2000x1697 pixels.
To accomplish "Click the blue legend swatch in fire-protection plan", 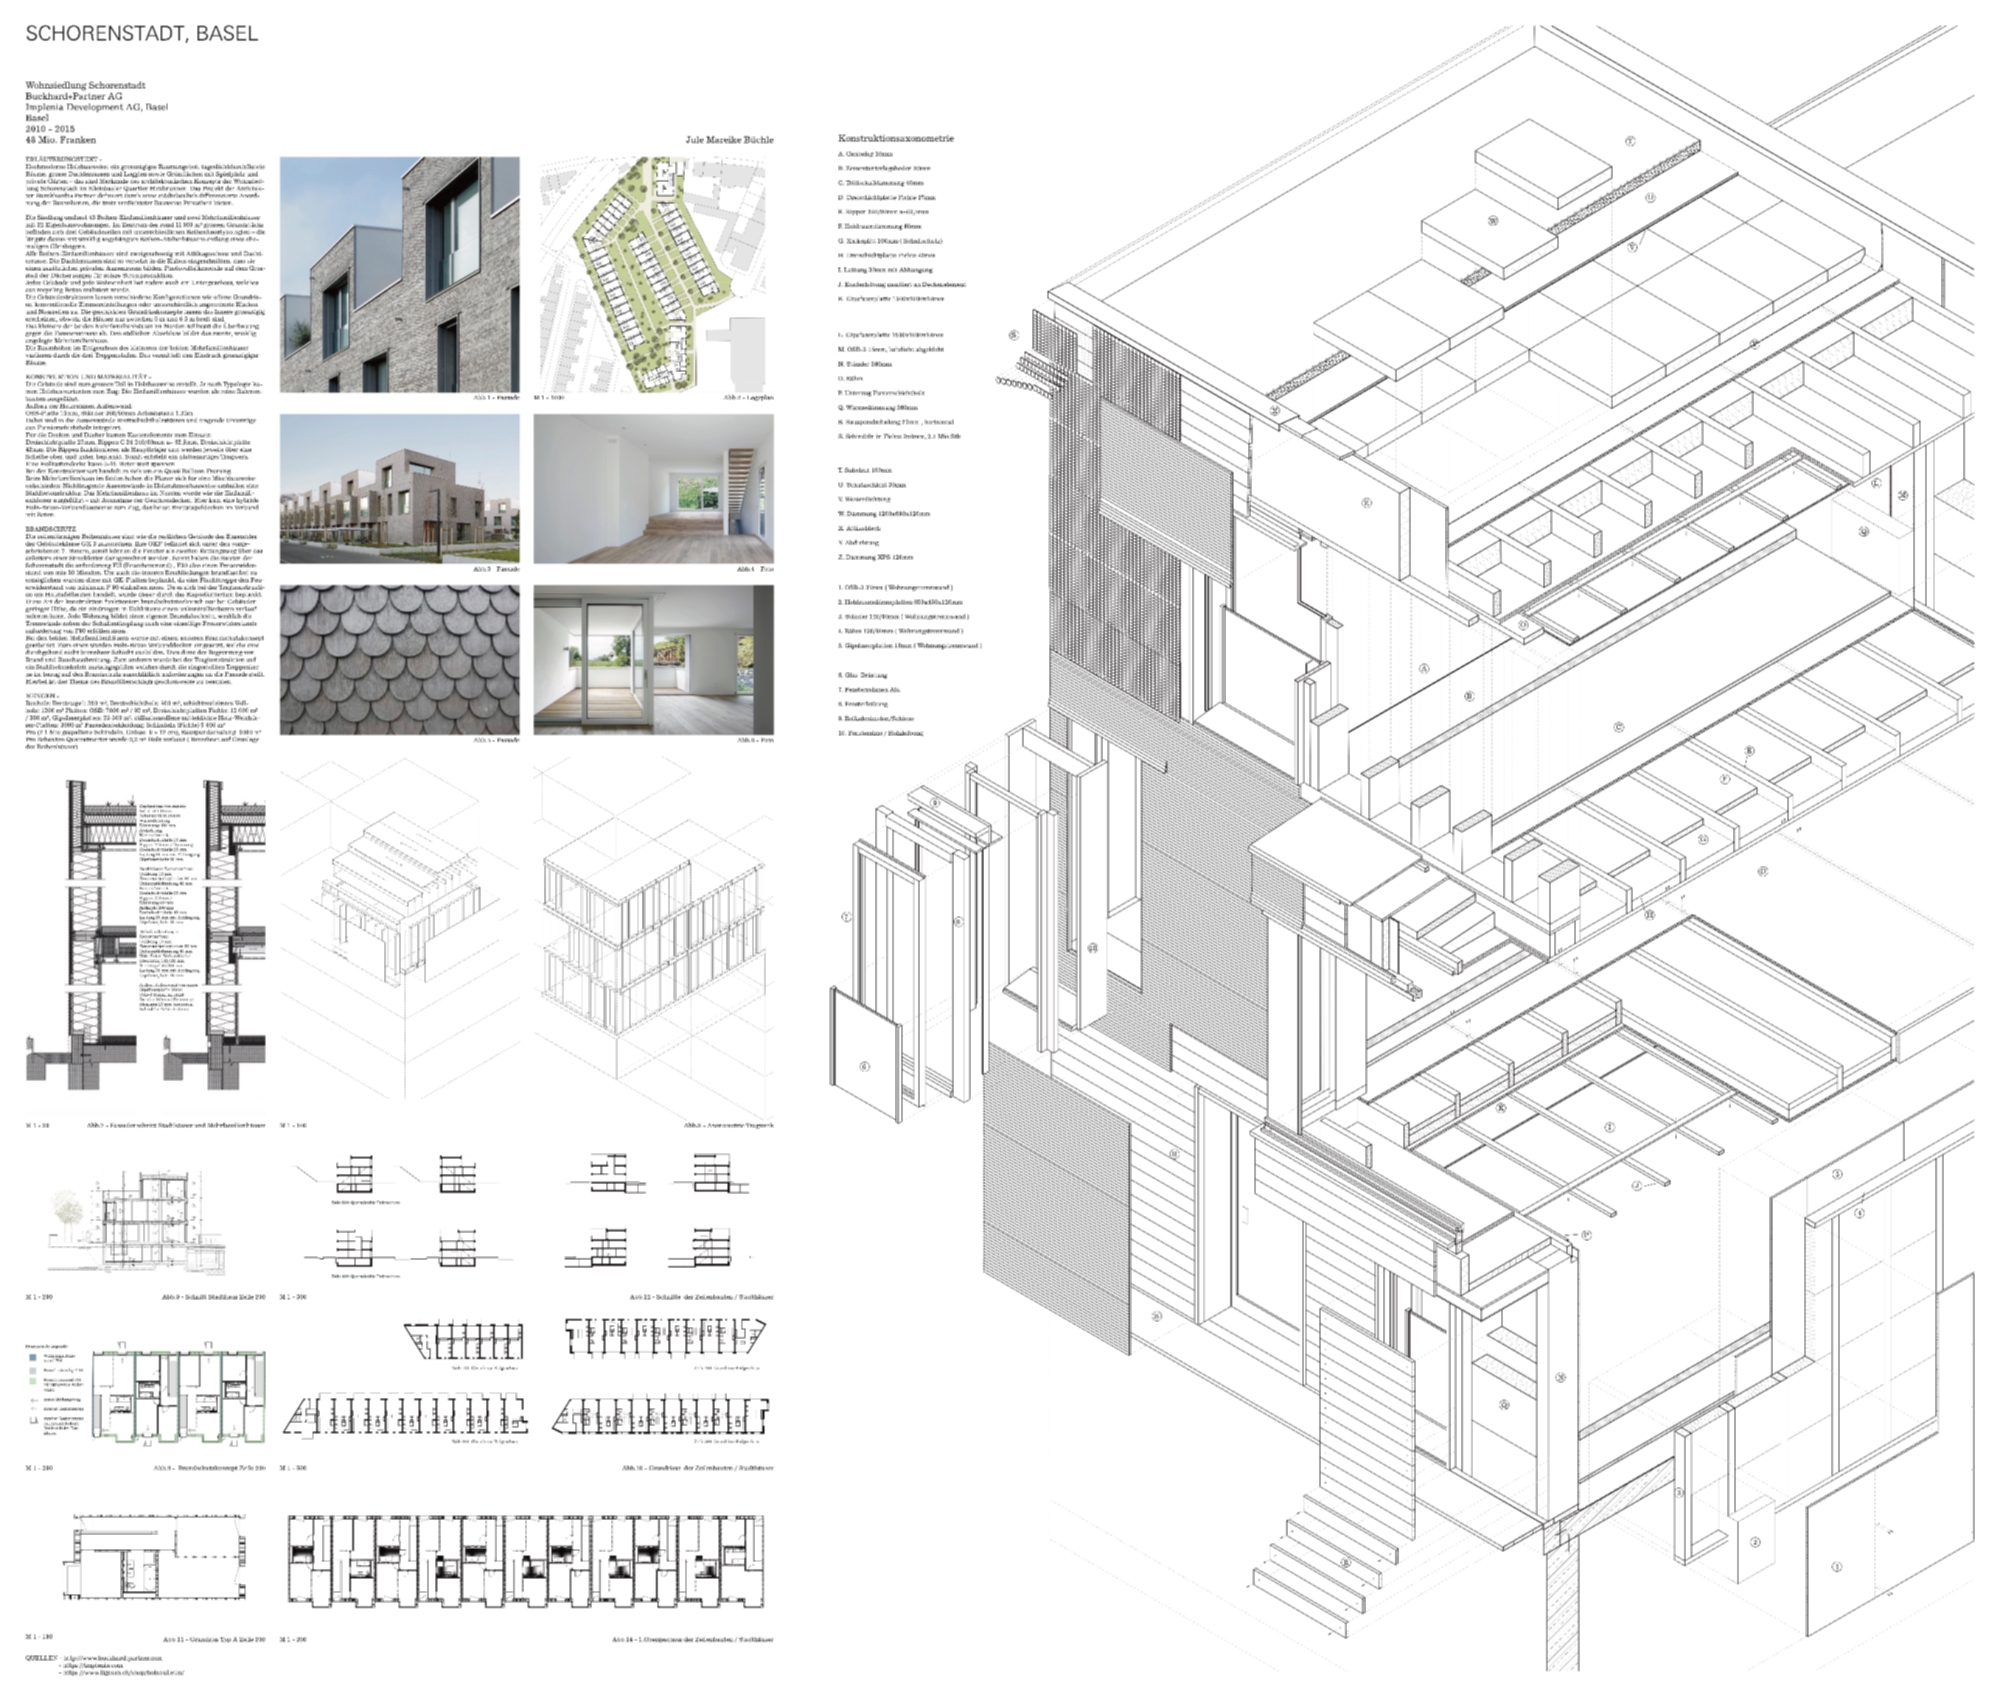I will click(33, 1359).
